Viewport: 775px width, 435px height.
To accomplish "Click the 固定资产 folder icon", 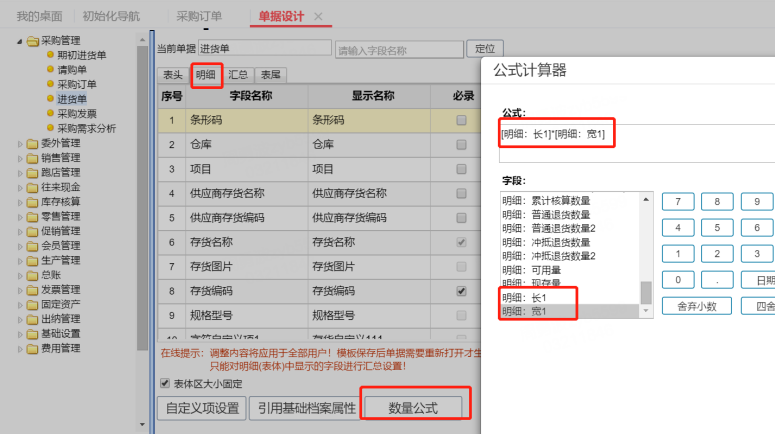I will [33, 304].
